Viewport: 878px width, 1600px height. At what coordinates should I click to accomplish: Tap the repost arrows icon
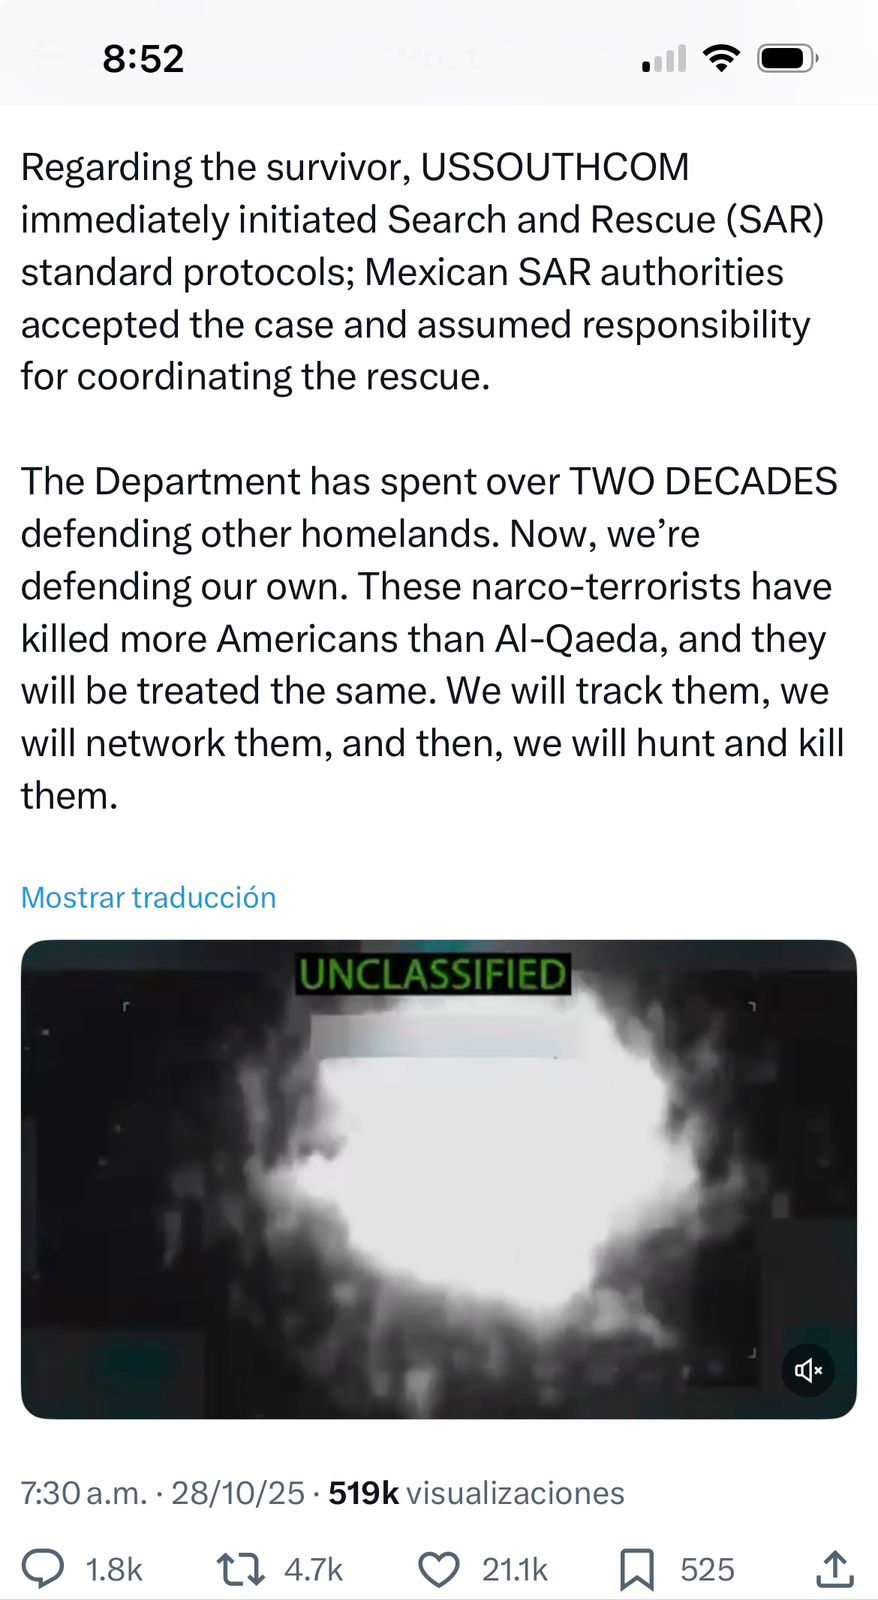click(x=241, y=1569)
